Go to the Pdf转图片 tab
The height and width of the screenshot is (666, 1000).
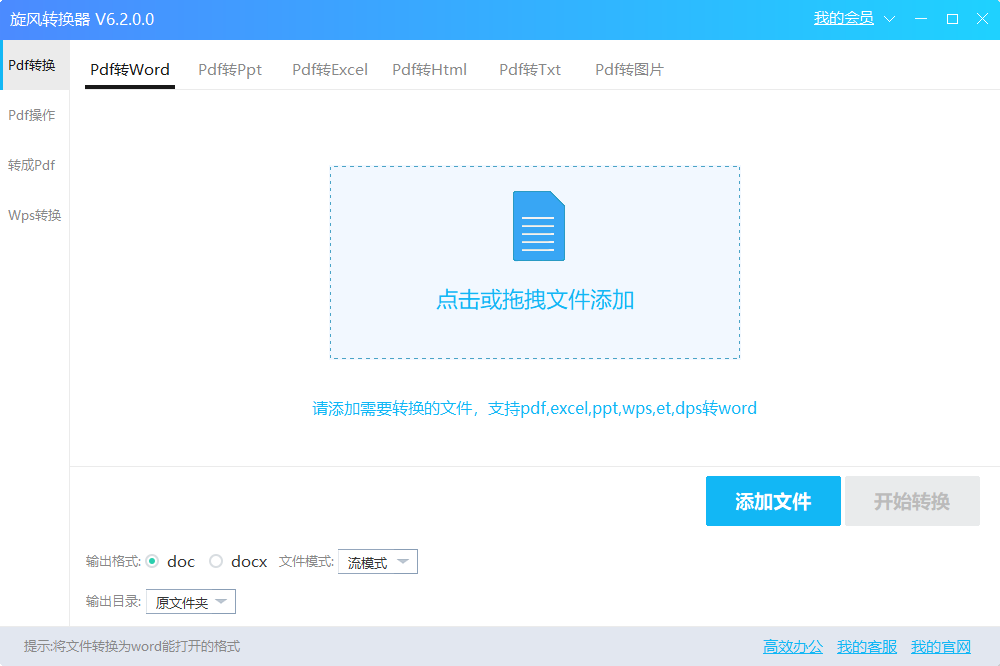tap(629, 70)
